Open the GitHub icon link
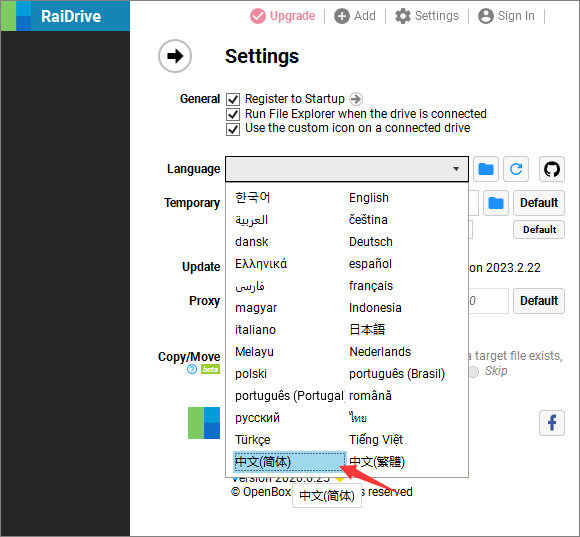 coord(552,169)
